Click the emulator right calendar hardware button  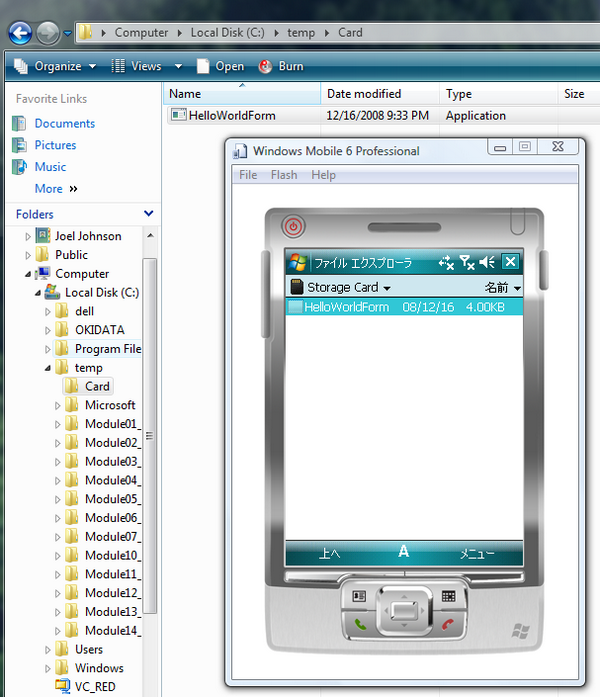pos(449,596)
